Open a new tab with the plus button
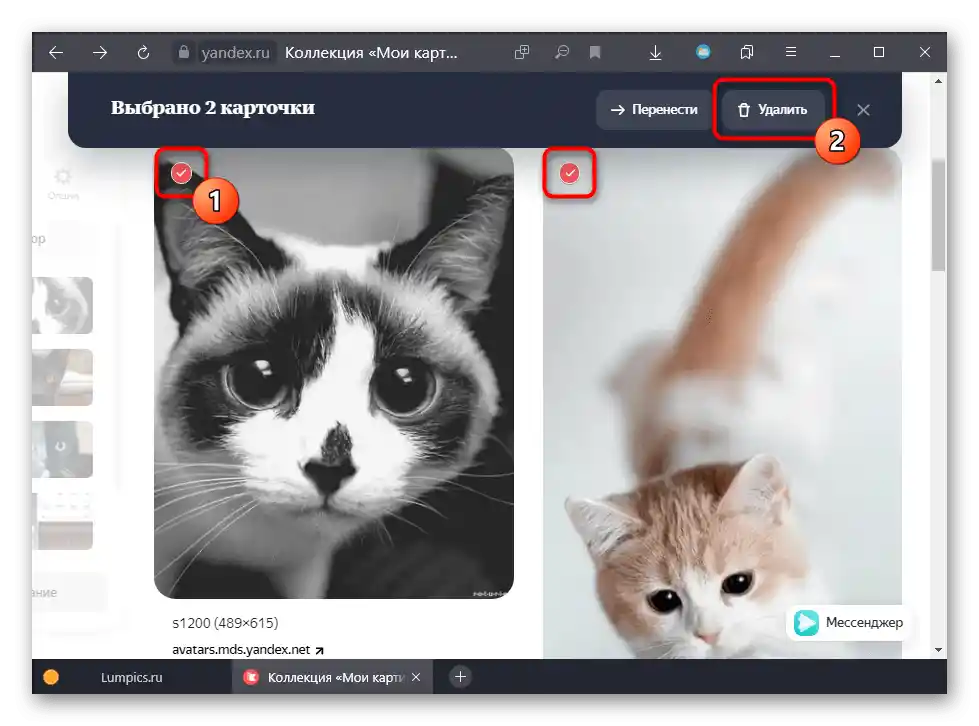 pyautogui.click(x=460, y=677)
